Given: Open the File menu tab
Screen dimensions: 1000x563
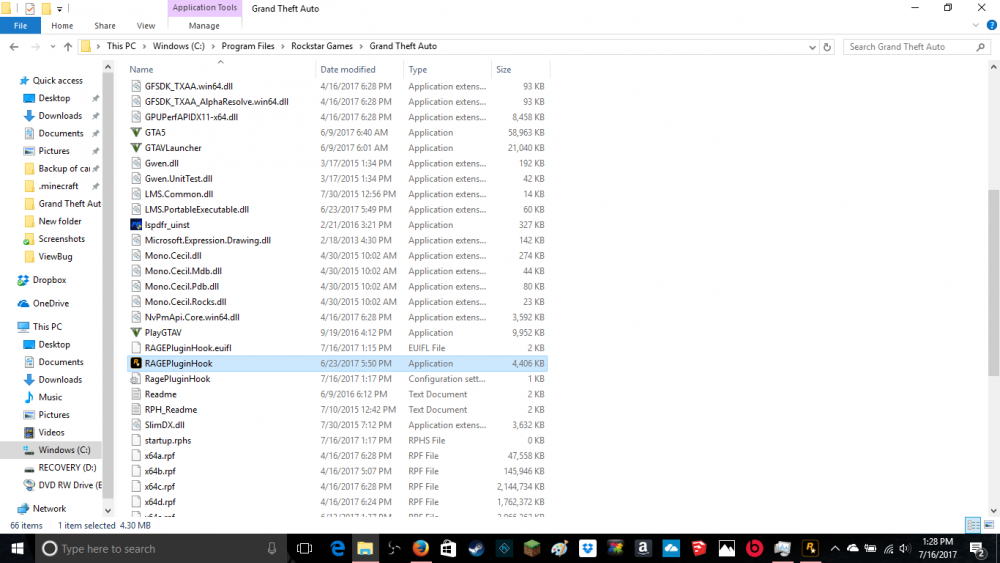Looking at the screenshot, I should click(20, 26).
